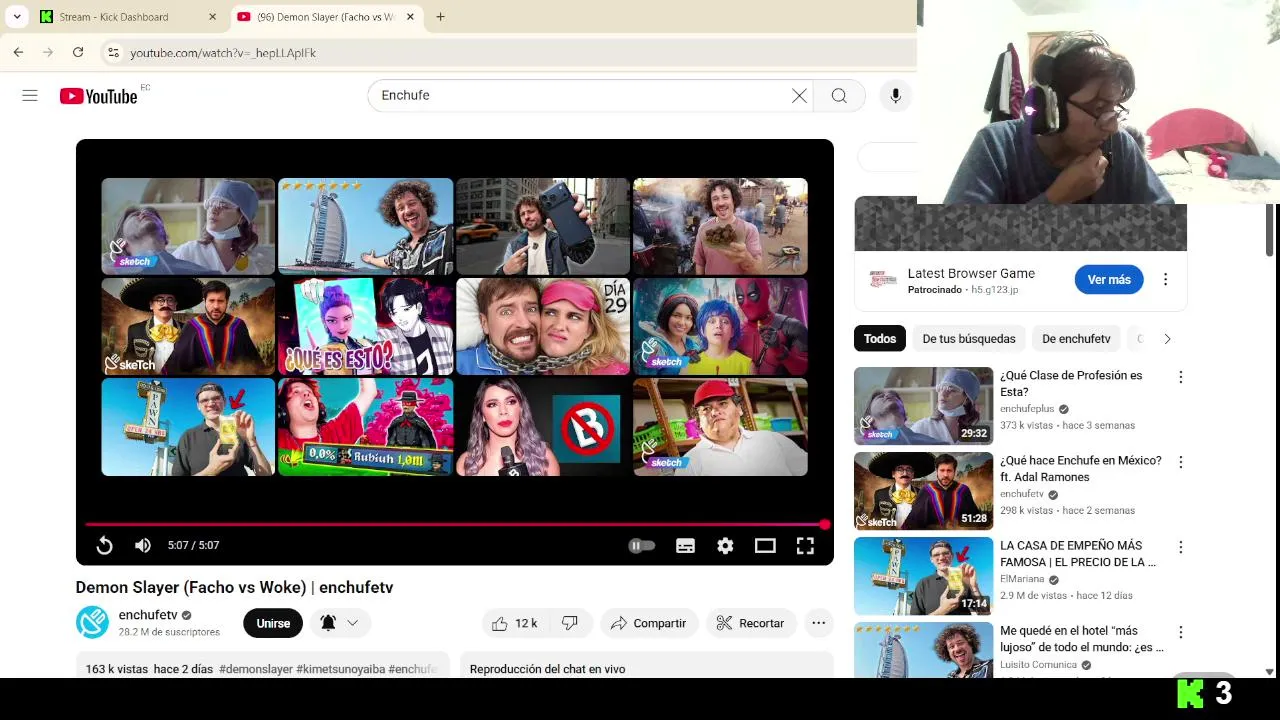Open options for Me quedé en el hotel video

pyautogui.click(x=1181, y=632)
